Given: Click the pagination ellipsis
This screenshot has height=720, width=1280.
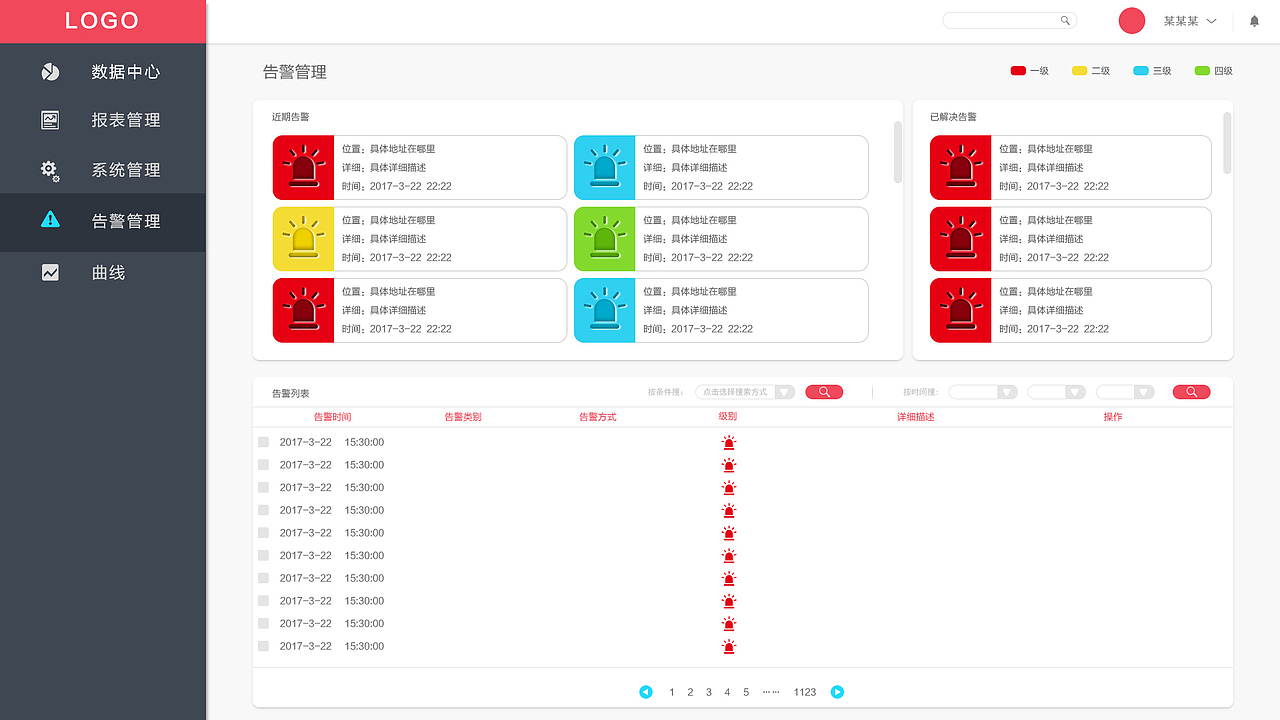Looking at the screenshot, I should coord(770,692).
